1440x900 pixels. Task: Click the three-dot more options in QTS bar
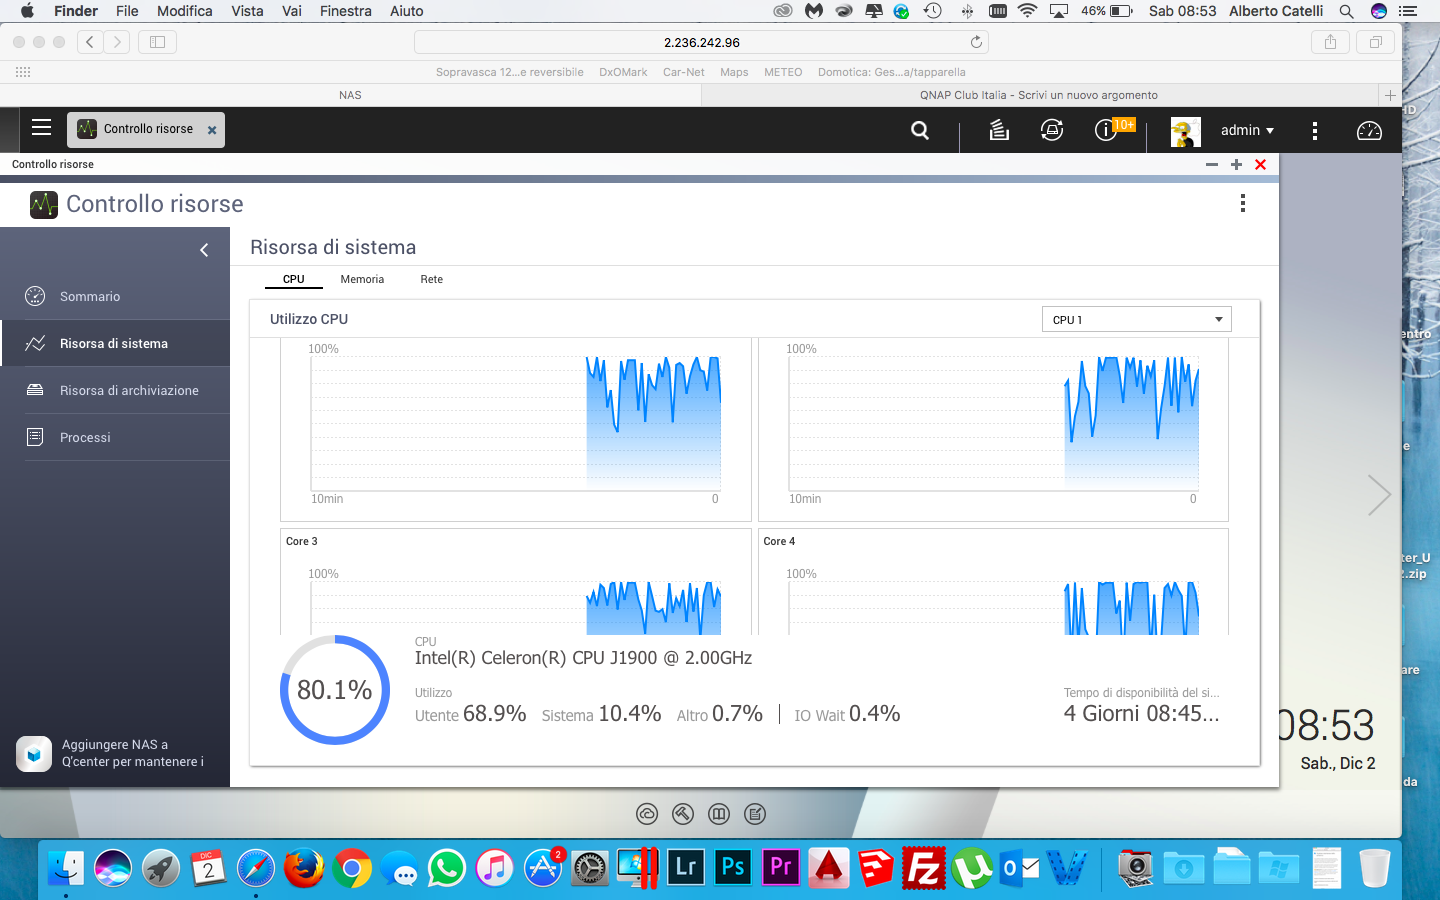pos(1314,131)
